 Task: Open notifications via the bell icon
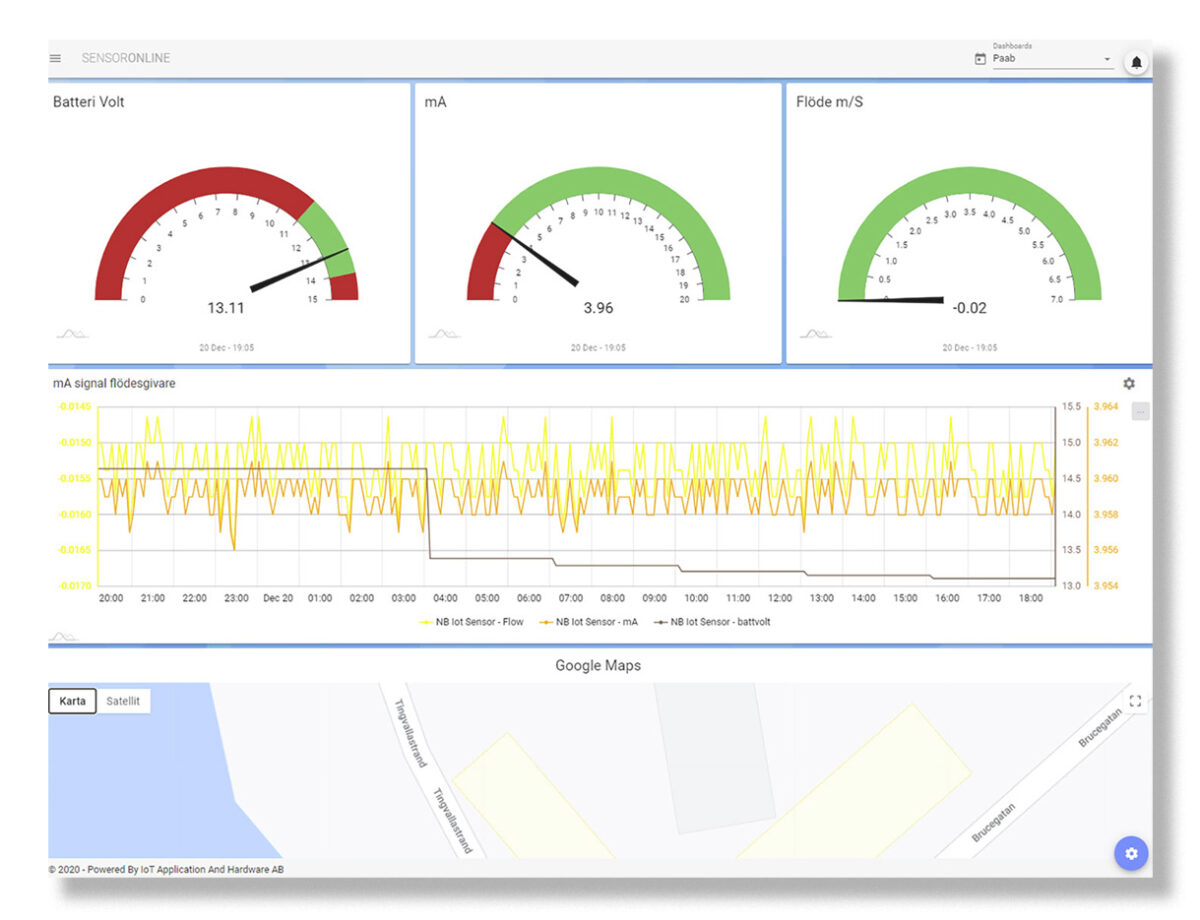(1136, 61)
